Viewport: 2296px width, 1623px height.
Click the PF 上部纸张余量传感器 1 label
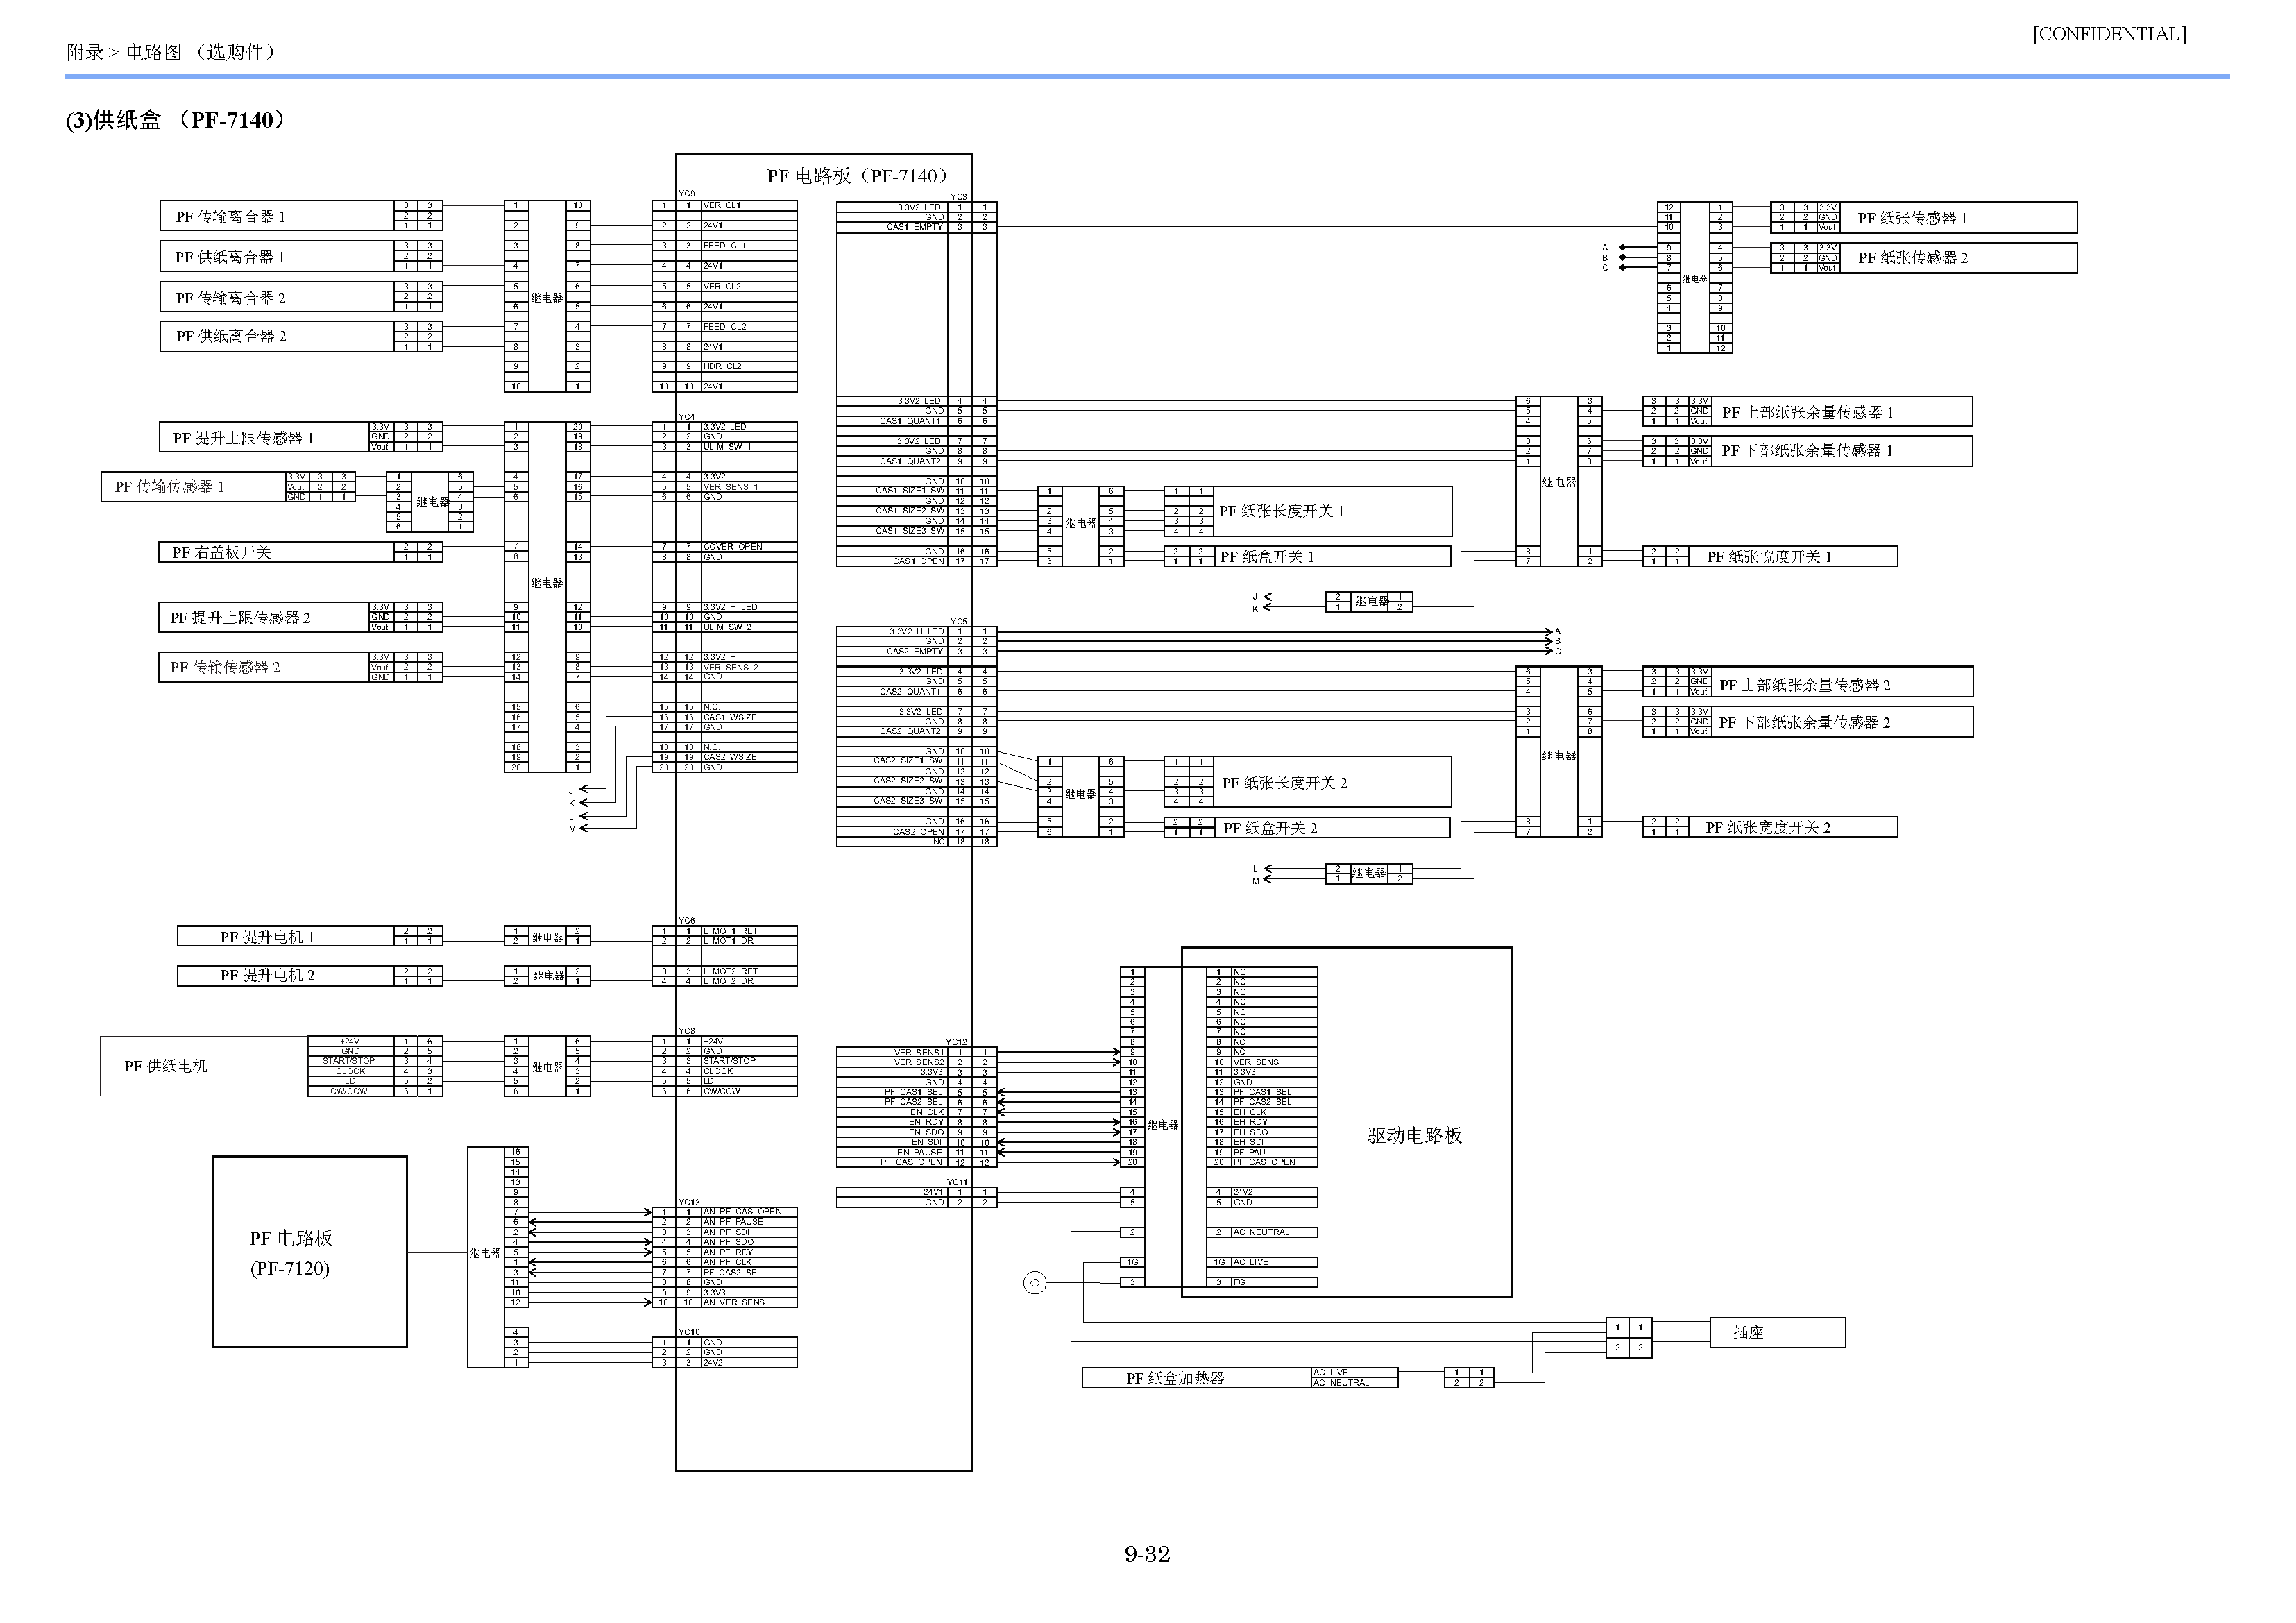pyautogui.click(x=1808, y=413)
